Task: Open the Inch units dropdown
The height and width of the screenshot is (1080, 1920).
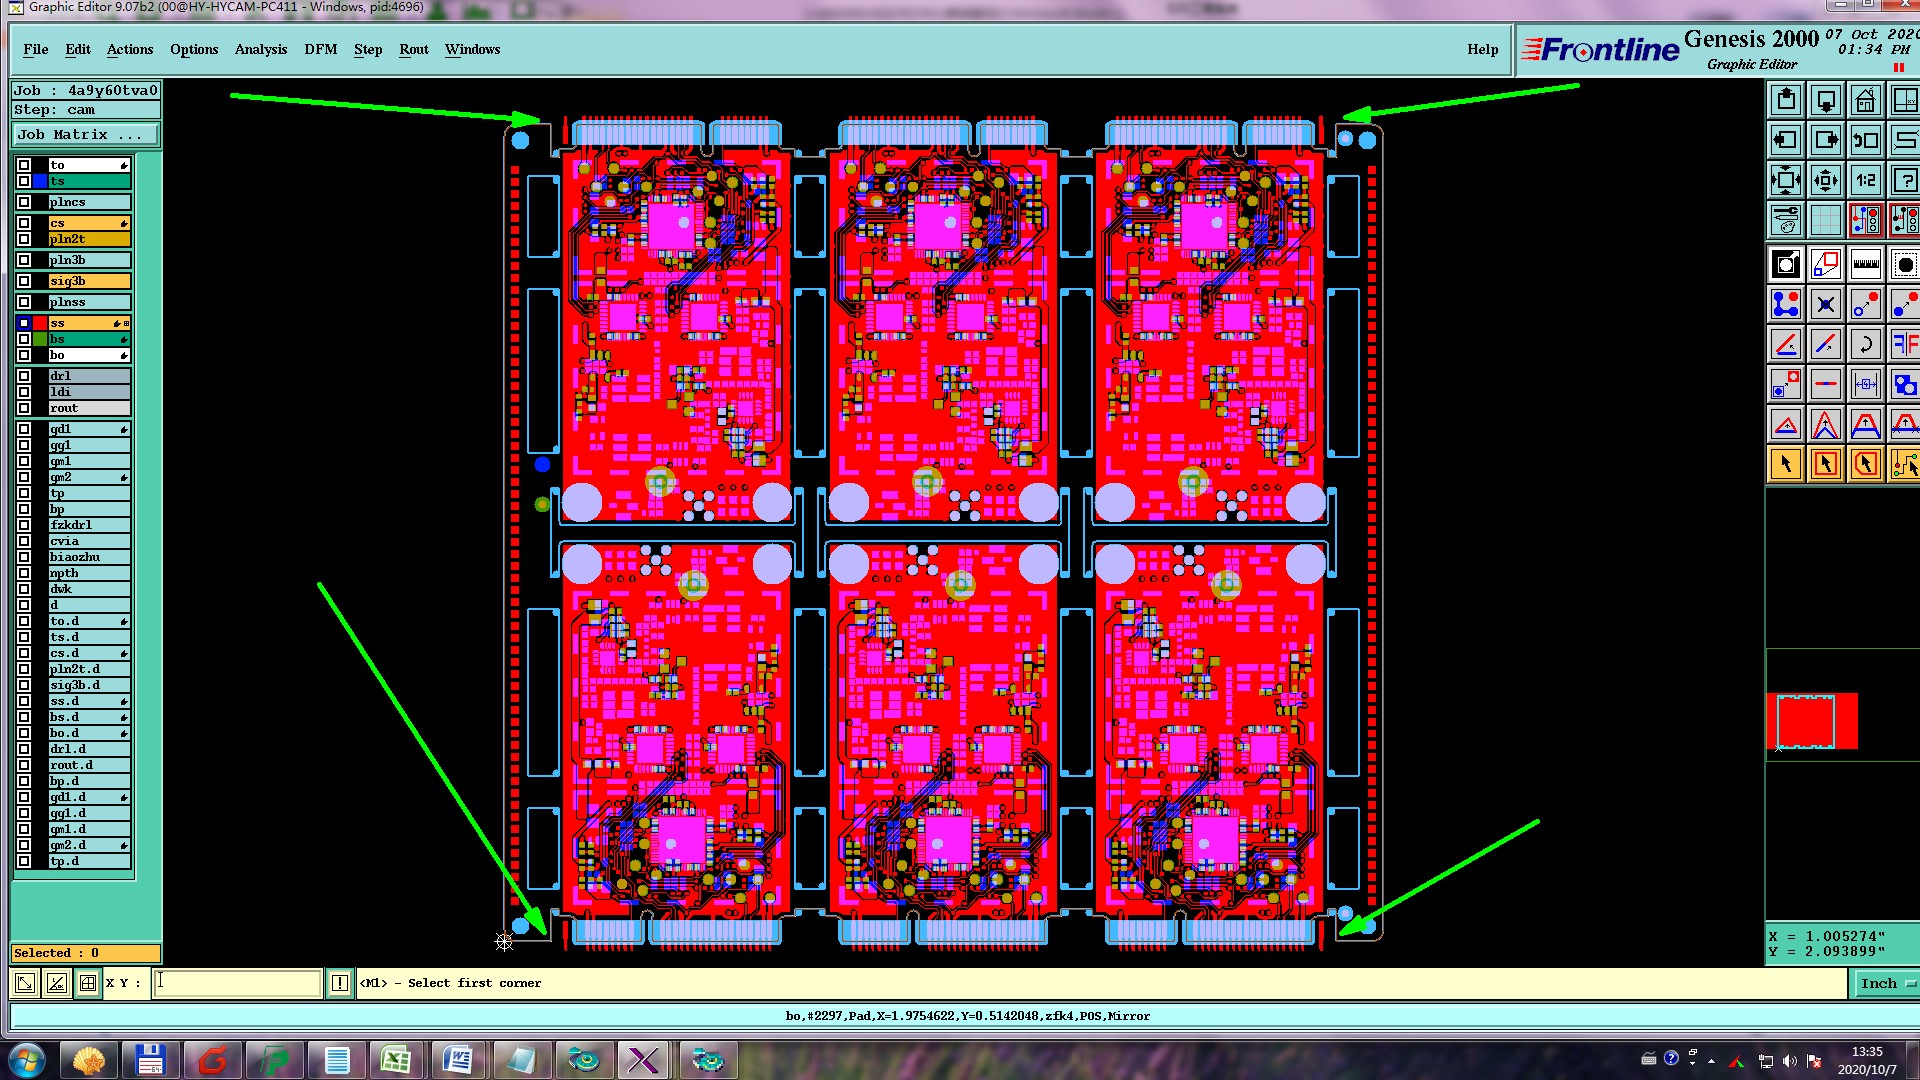Action: click(x=1885, y=983)
